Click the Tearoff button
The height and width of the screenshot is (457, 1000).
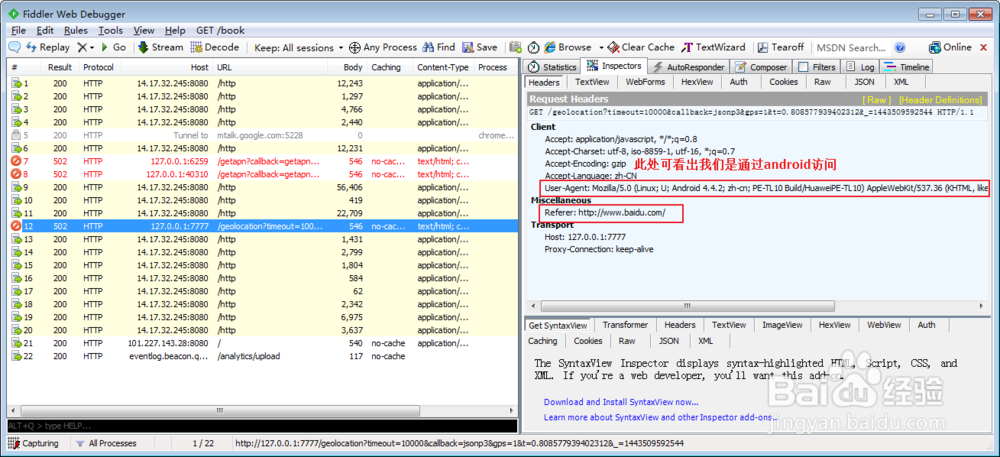coord(781,47)
